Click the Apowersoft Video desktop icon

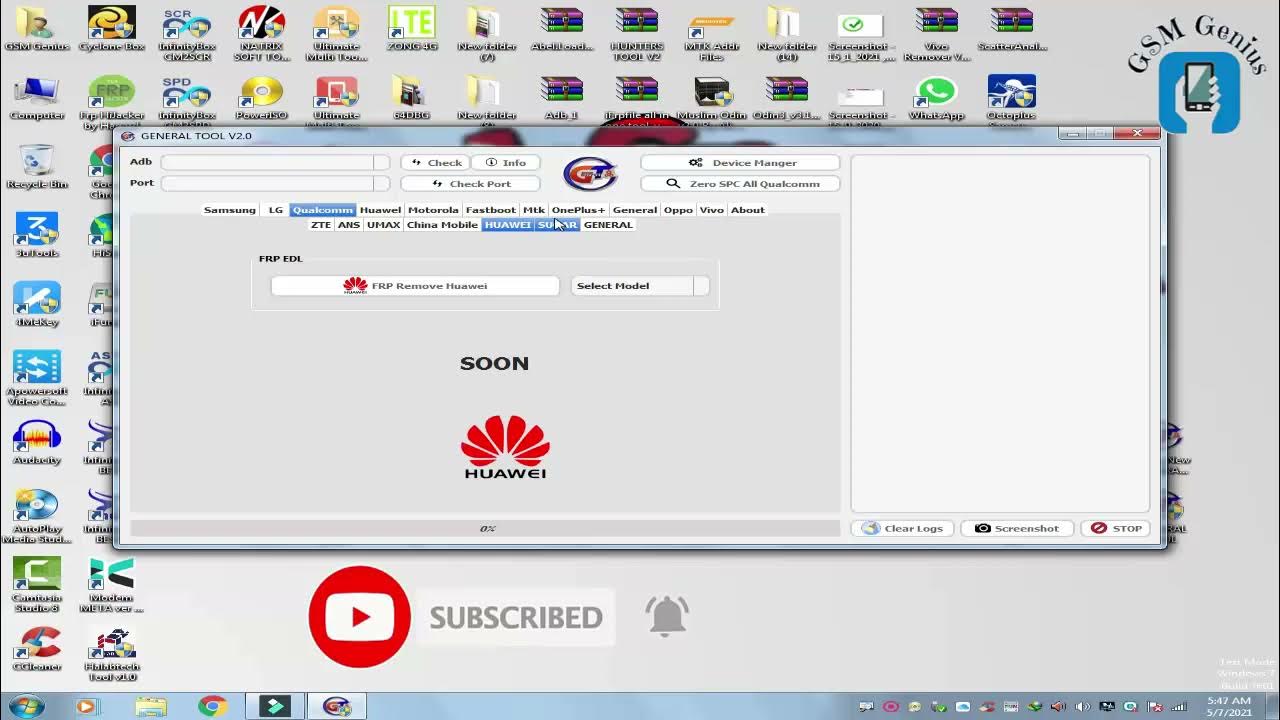tap(37, 378)
